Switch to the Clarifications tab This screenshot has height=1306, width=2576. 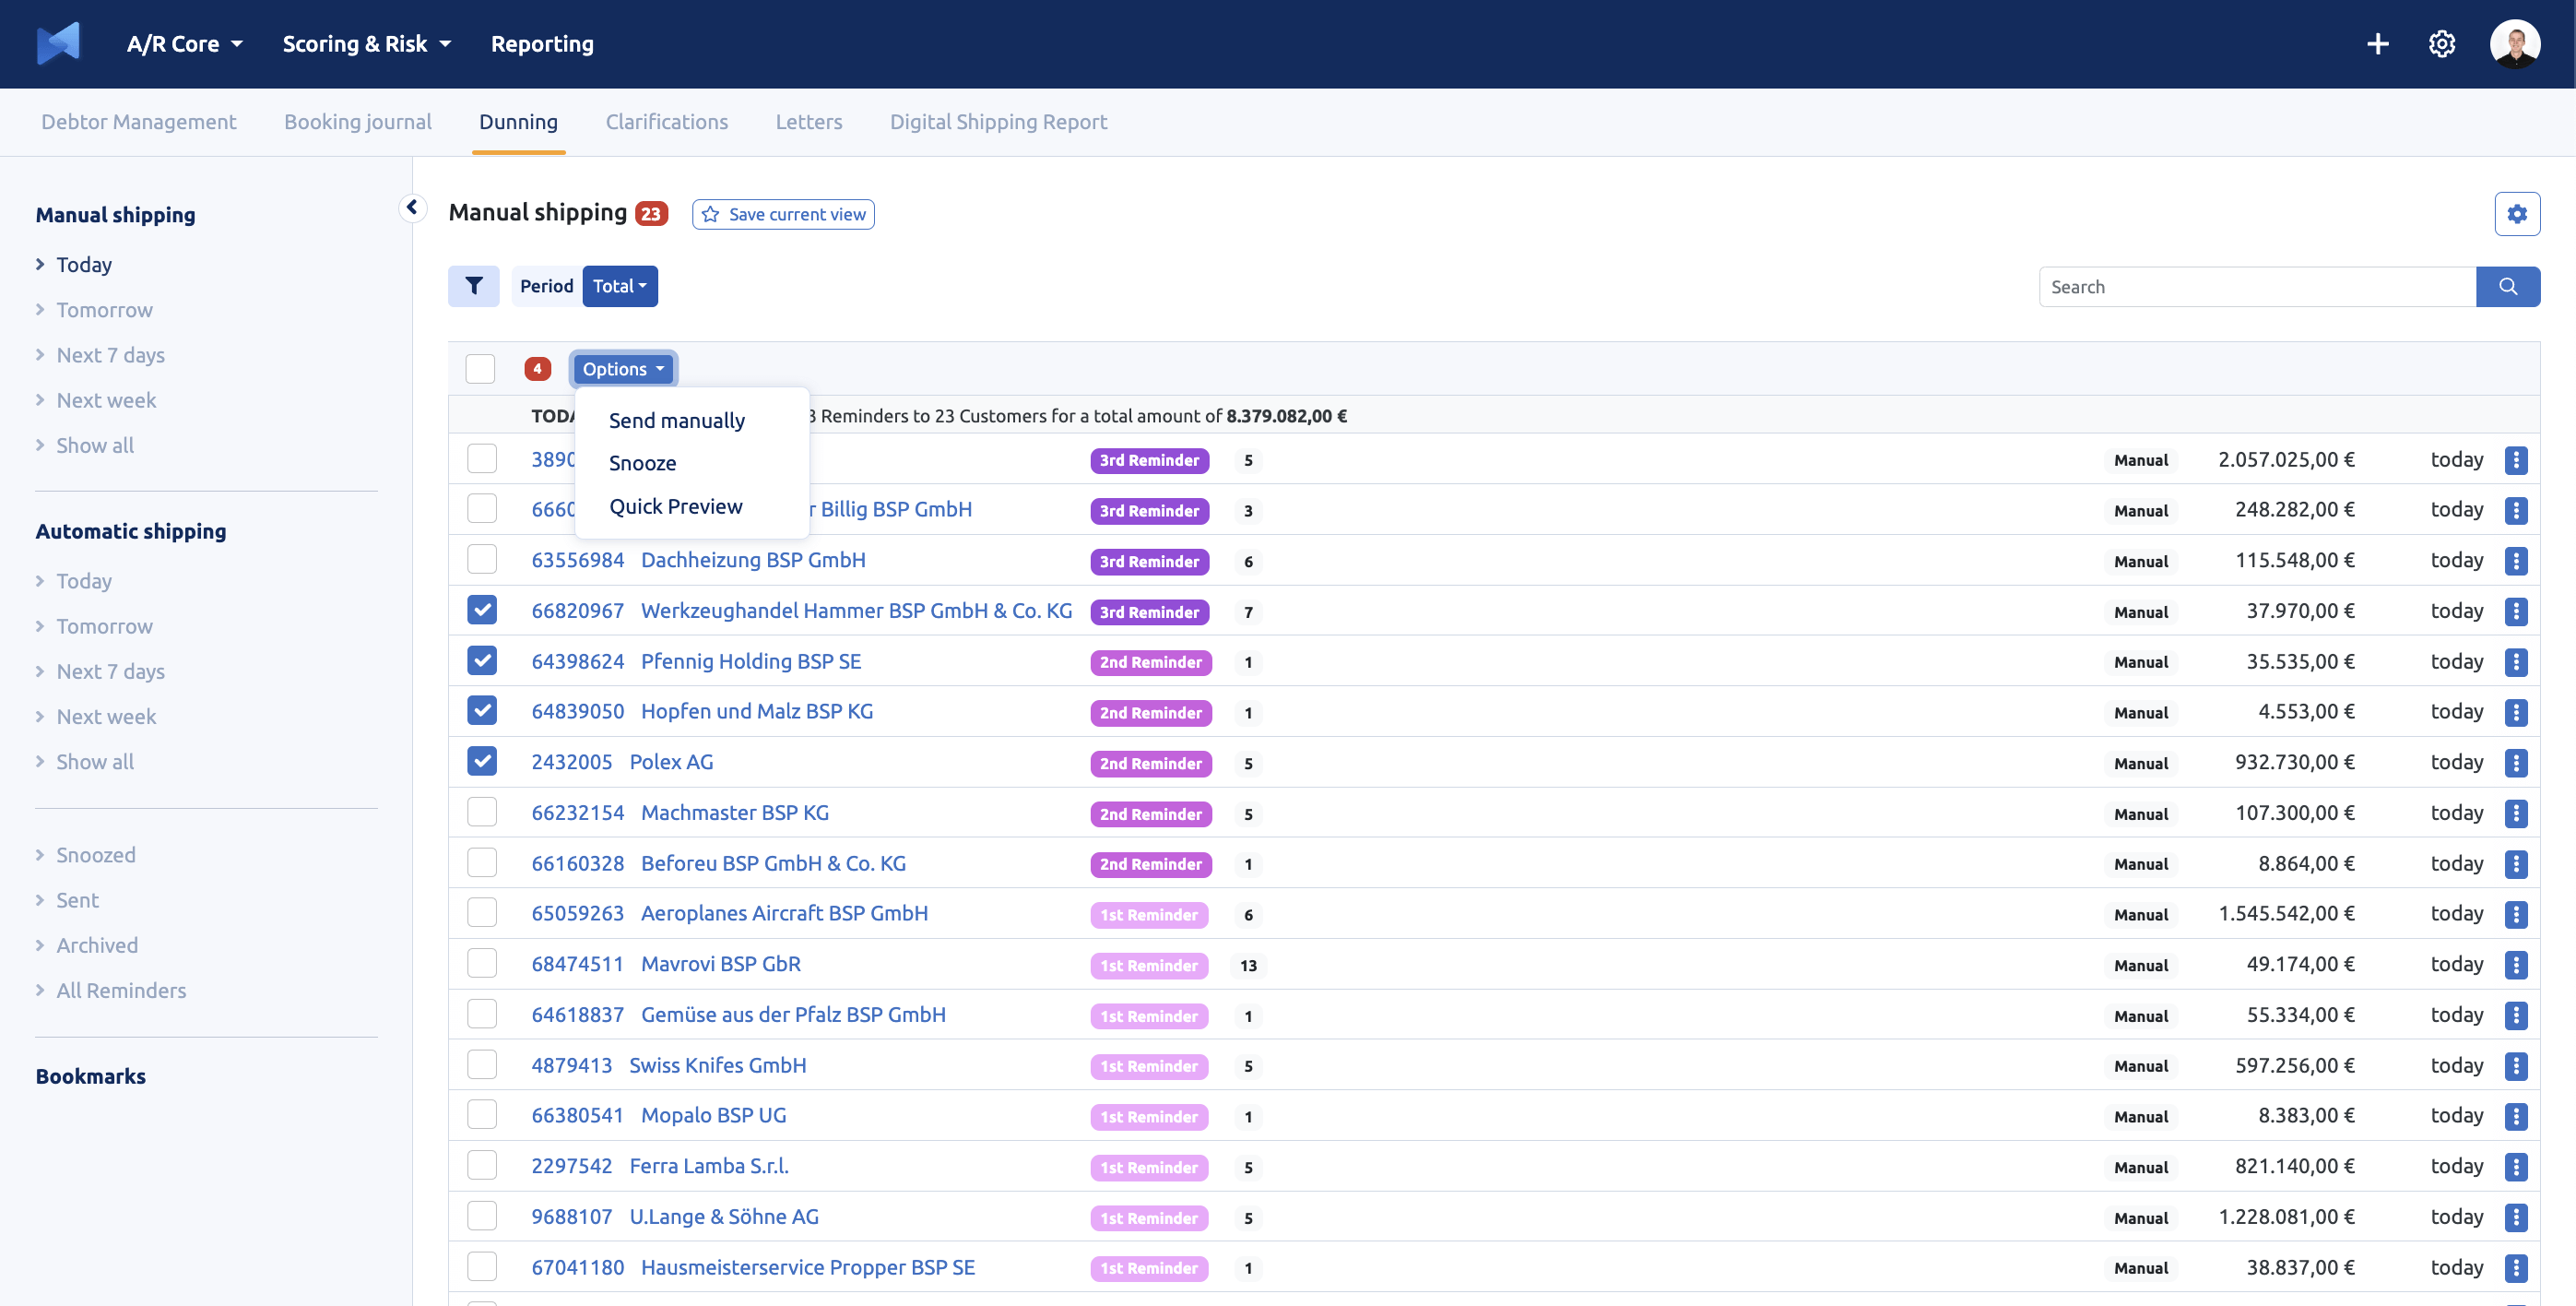coord(666,122)
